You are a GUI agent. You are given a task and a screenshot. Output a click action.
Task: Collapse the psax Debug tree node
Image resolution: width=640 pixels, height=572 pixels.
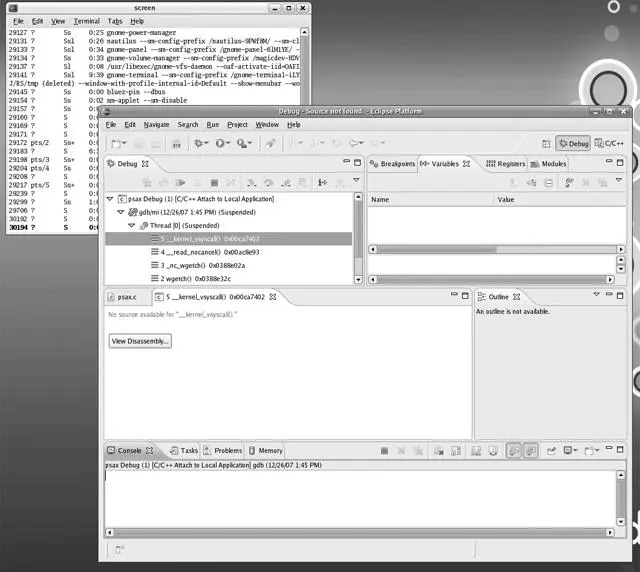110,199
